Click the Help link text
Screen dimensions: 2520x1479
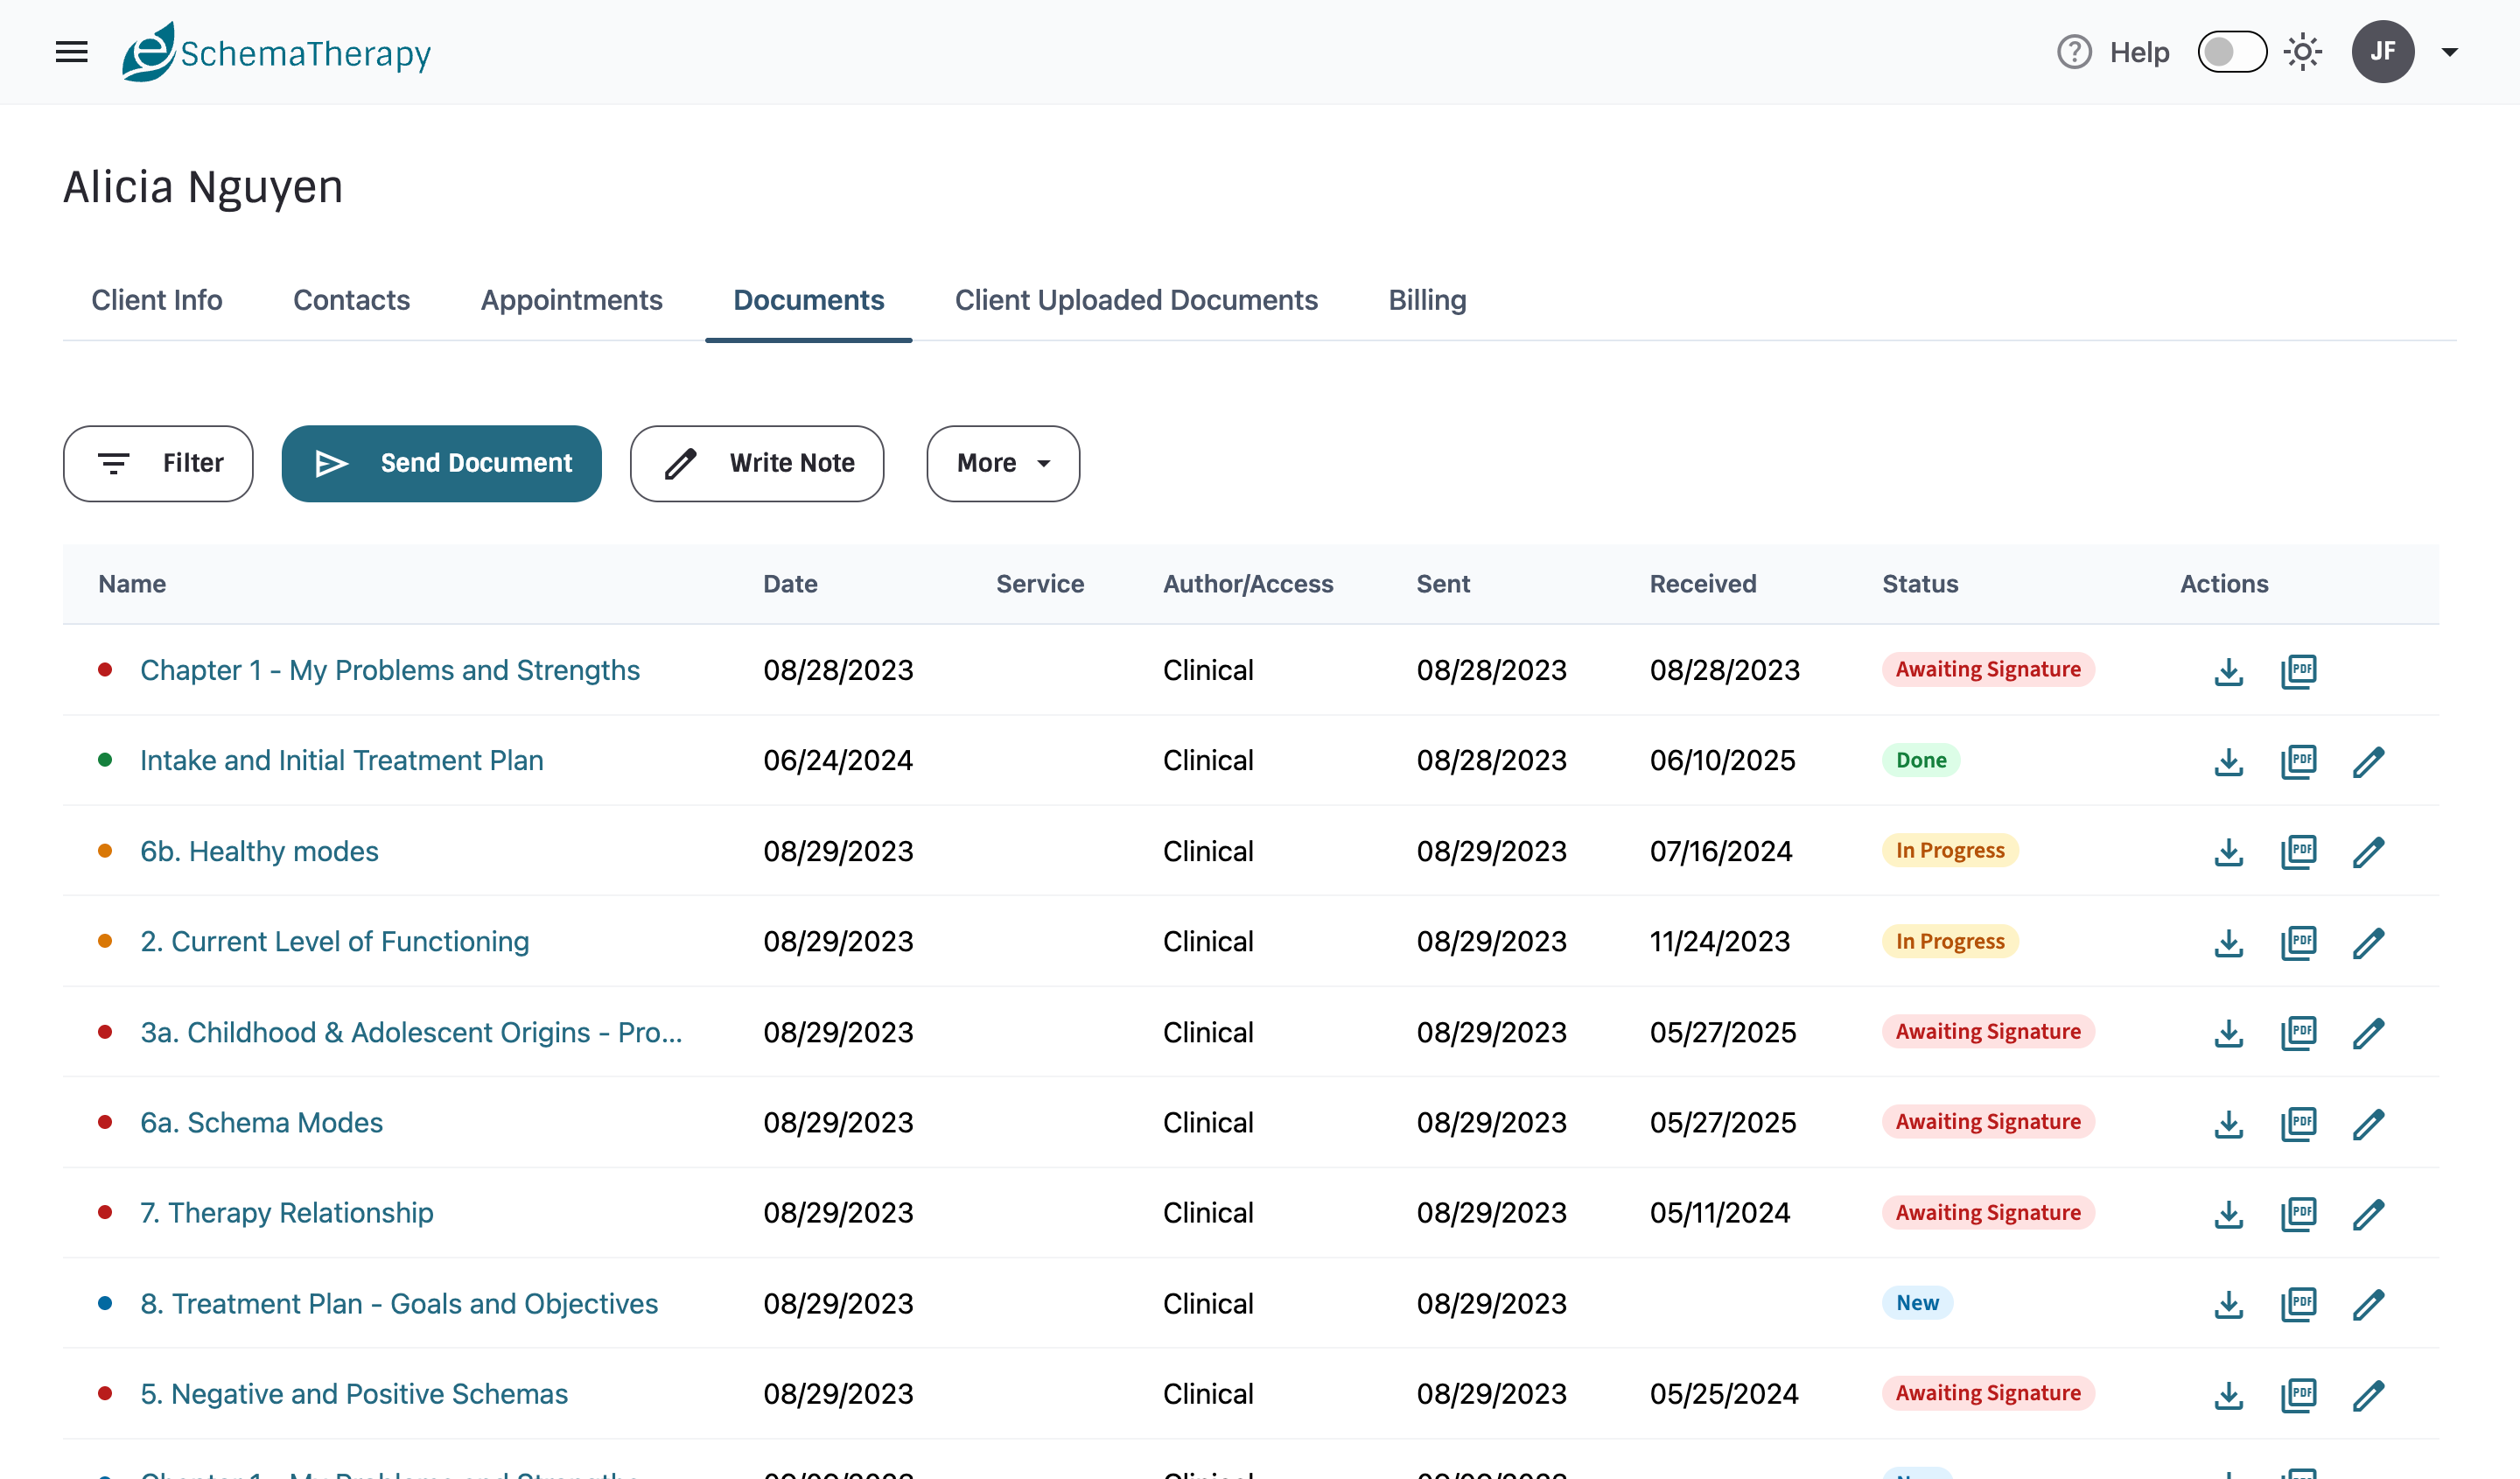pyautogui.click(x=2139, y=52)
